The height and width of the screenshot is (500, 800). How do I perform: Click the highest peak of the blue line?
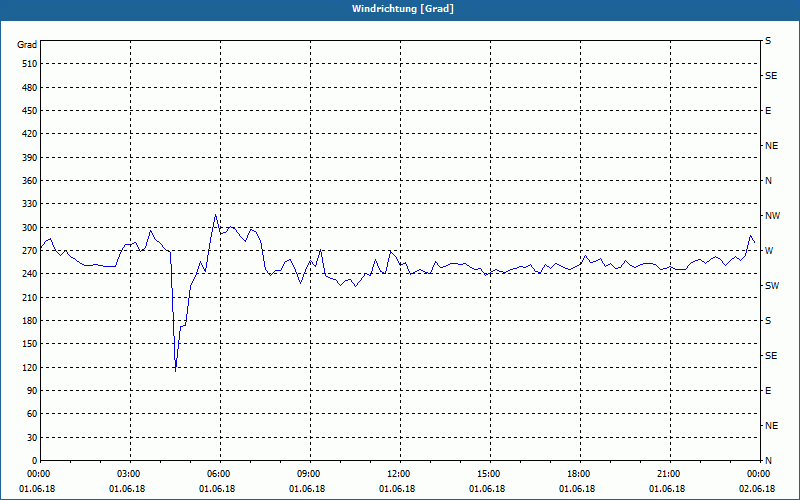point(215,215)
